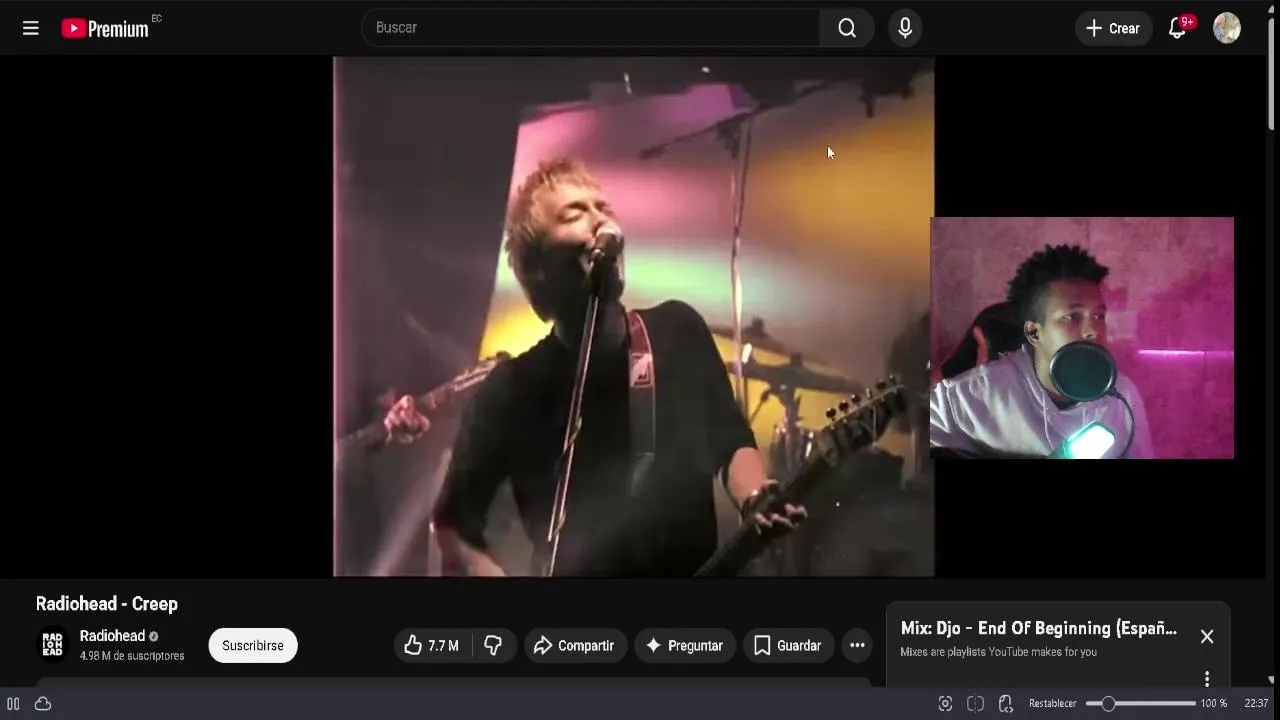Dislike the video with thumbs-down

[x=493, y=646]
